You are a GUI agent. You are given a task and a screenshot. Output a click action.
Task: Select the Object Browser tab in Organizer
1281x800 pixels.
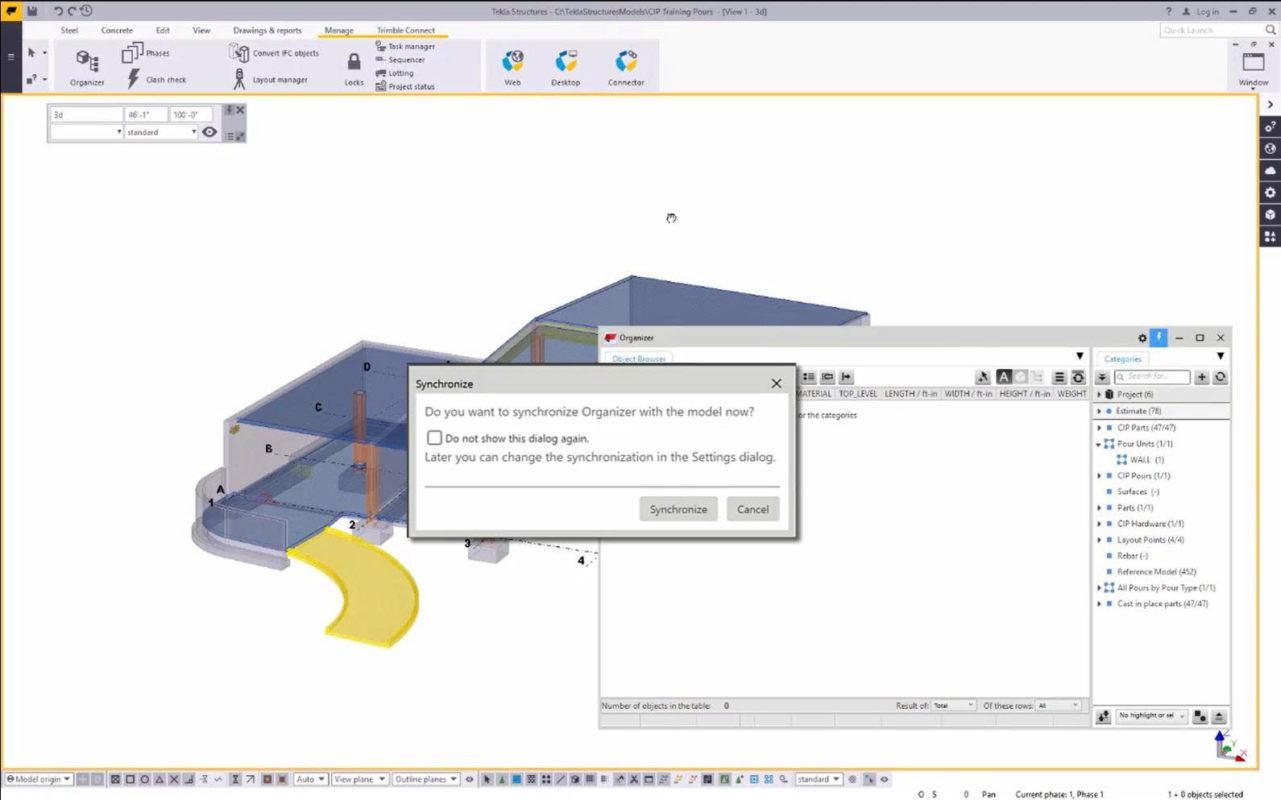(x=638, y=358)
